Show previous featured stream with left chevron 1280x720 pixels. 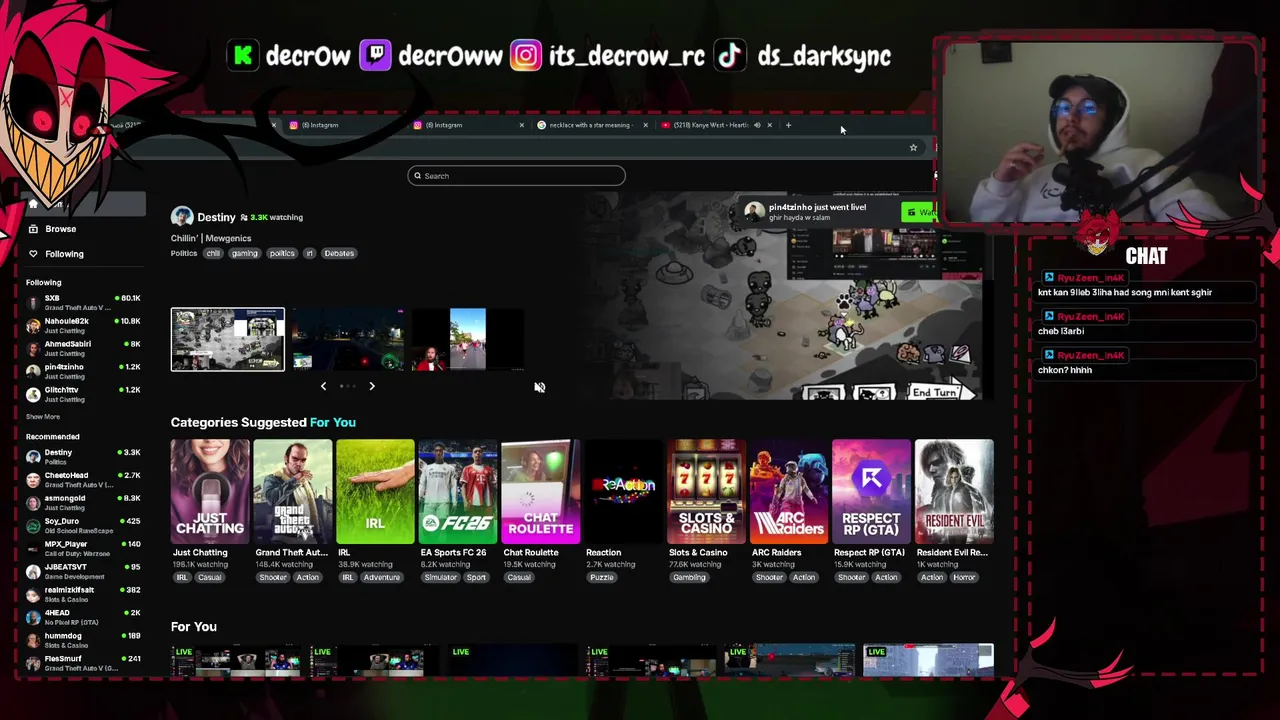323,386
